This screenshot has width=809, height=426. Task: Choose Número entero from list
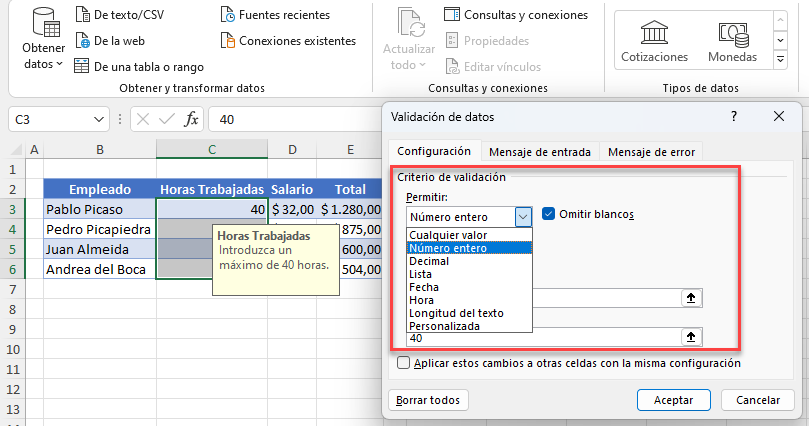coord(469,248)
